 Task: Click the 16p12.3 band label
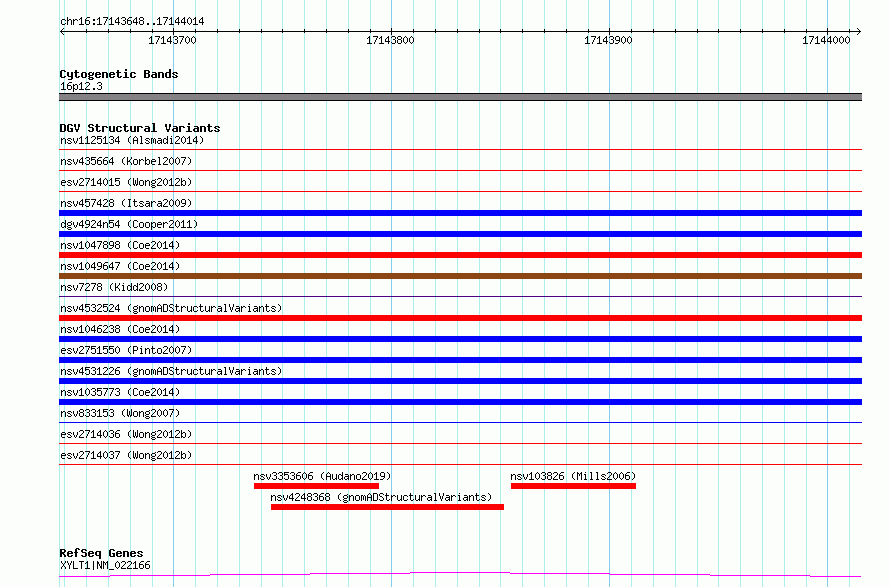coord(81,86)
